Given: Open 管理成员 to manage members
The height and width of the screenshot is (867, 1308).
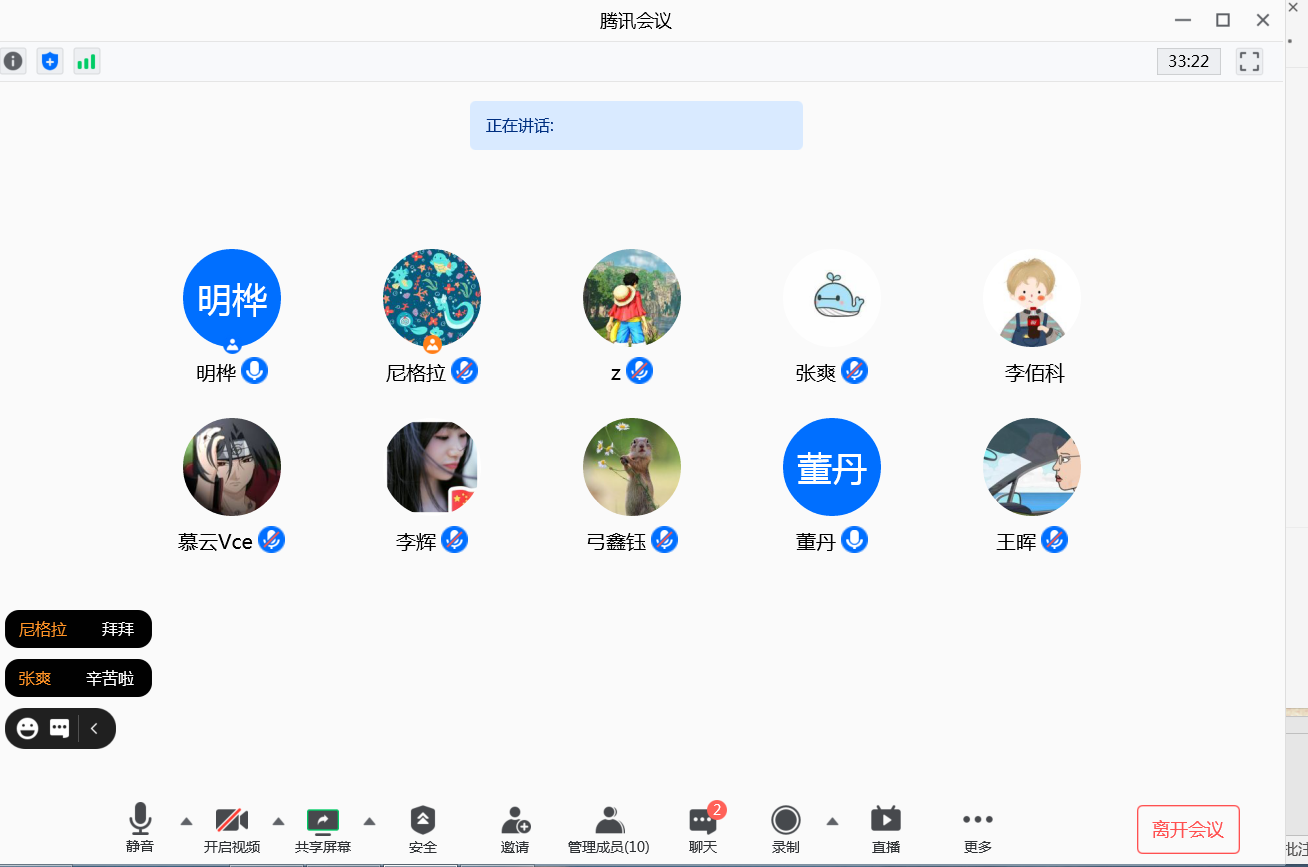Looking at the screenshot, I should 608,828.
